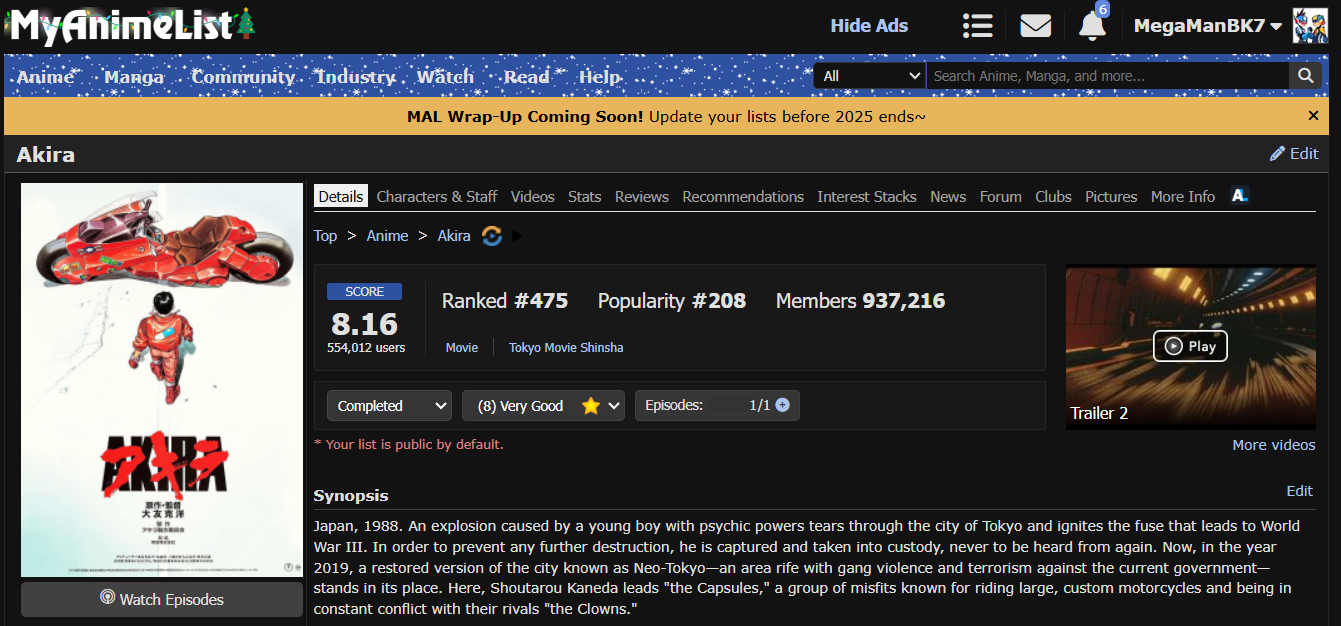The width and height of the screenshot is (1341, 626).
Task: Open the Community menu
Action: (243, 77)
